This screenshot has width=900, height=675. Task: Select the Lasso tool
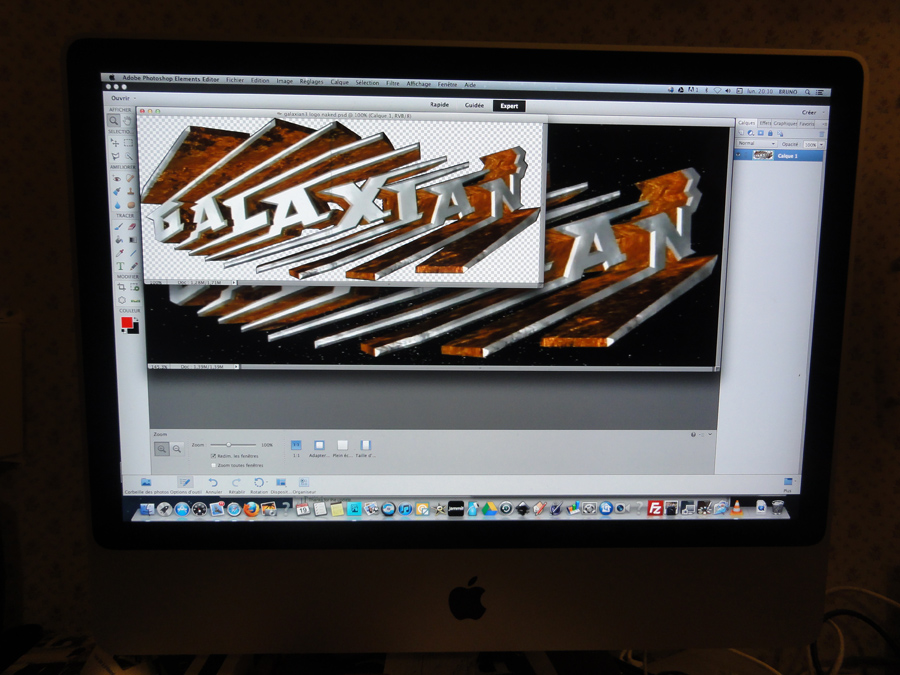click(x=115, y=156)
